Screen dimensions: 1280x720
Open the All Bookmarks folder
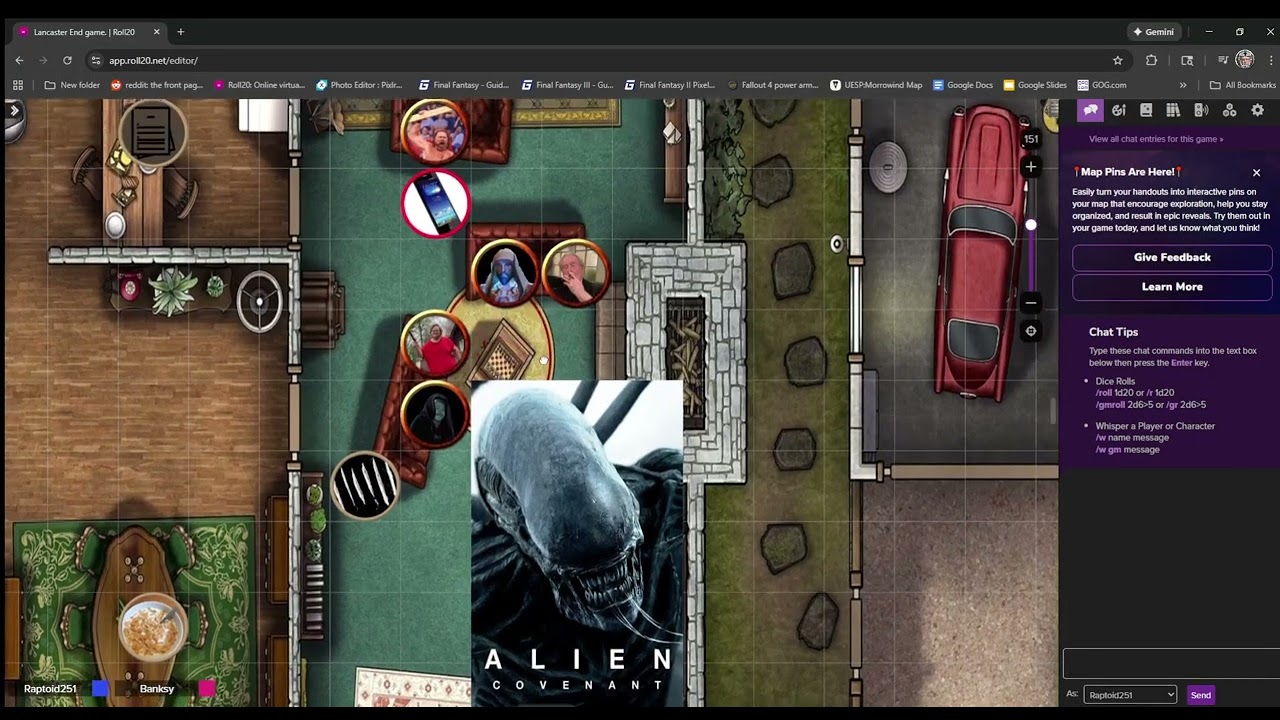click(x=1242, y=85)
